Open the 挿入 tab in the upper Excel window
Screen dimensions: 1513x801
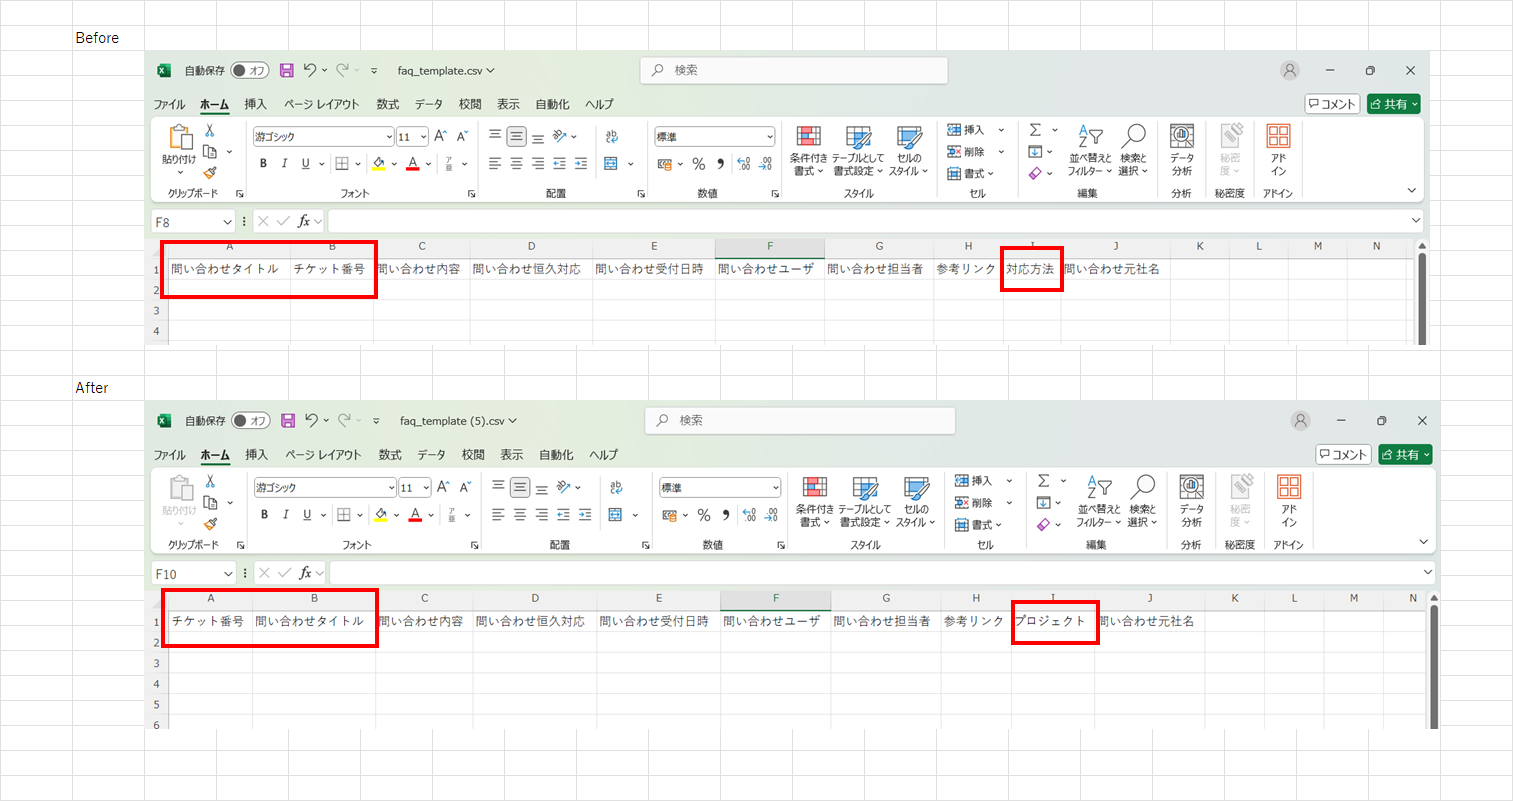point(255,104)
